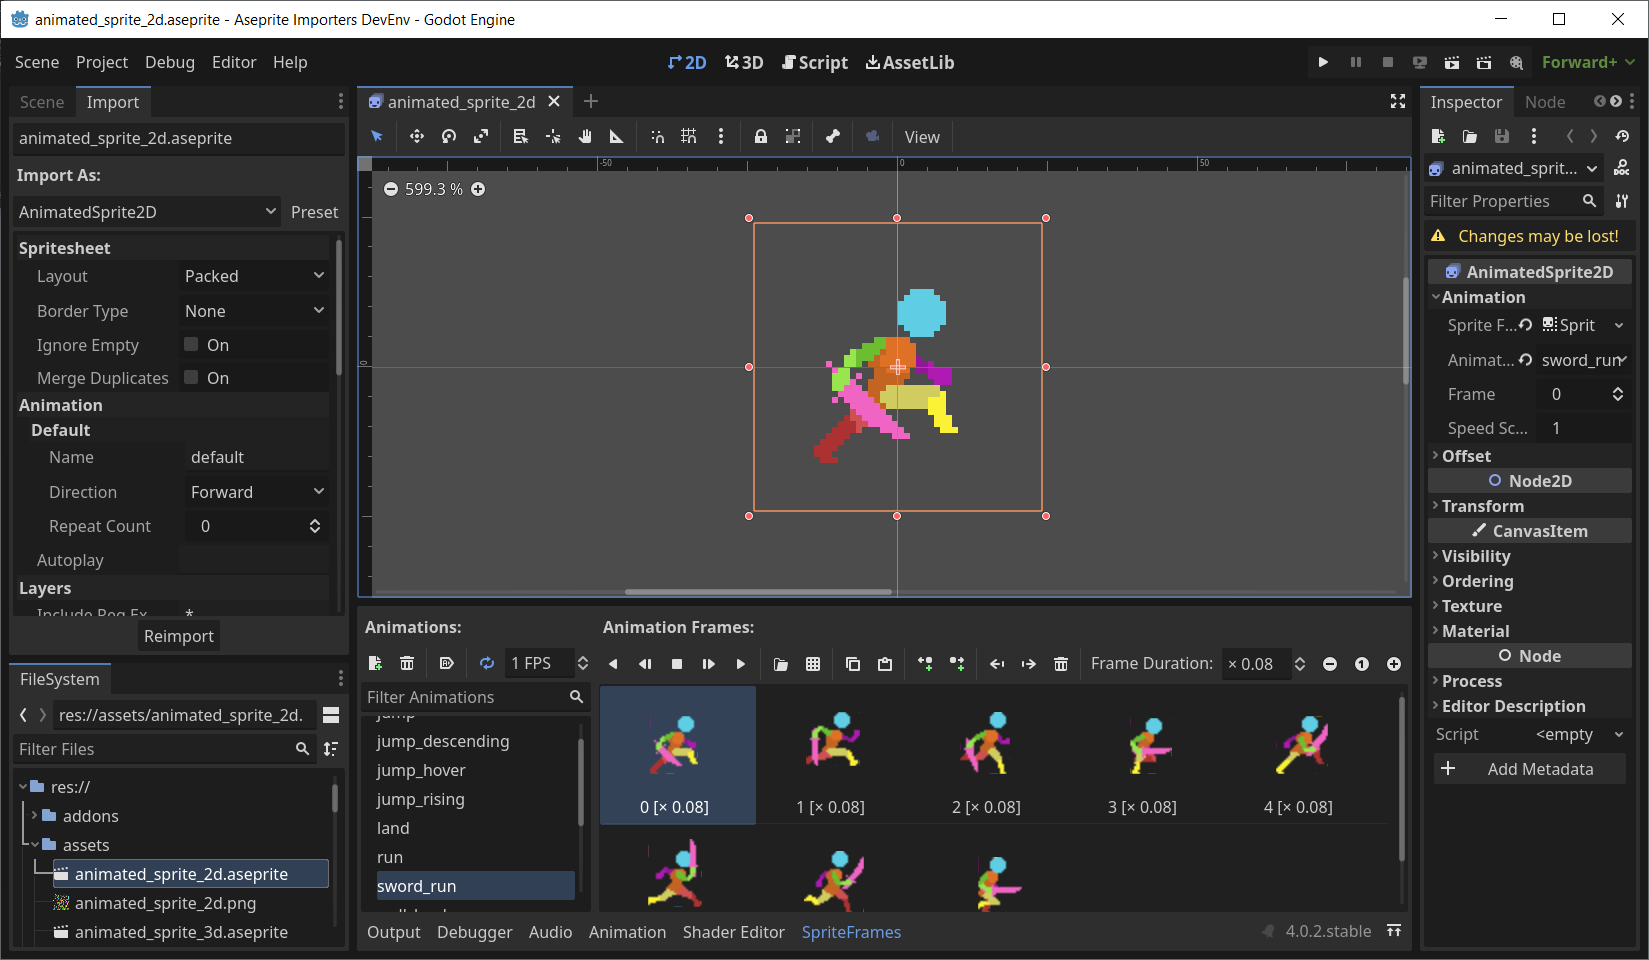Click the Reimport button
The height and width of the screenshot is (960, 1649).
pos(179,636)
